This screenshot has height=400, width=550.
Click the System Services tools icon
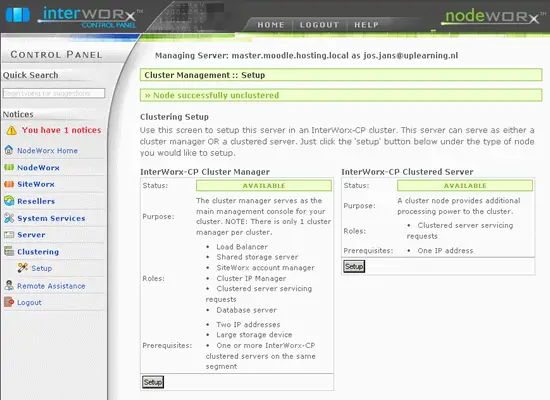pyautogui.click(x=9, y=218)
